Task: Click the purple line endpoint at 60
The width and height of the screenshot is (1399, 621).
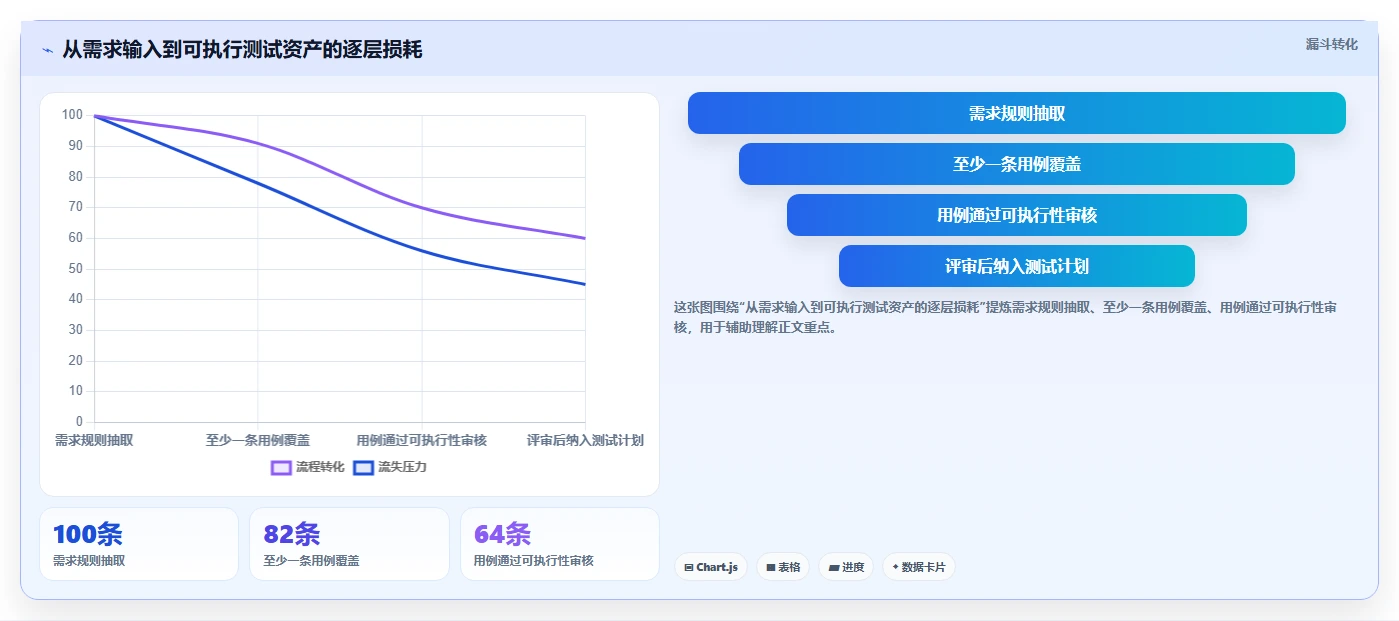Action: point(585,238)
